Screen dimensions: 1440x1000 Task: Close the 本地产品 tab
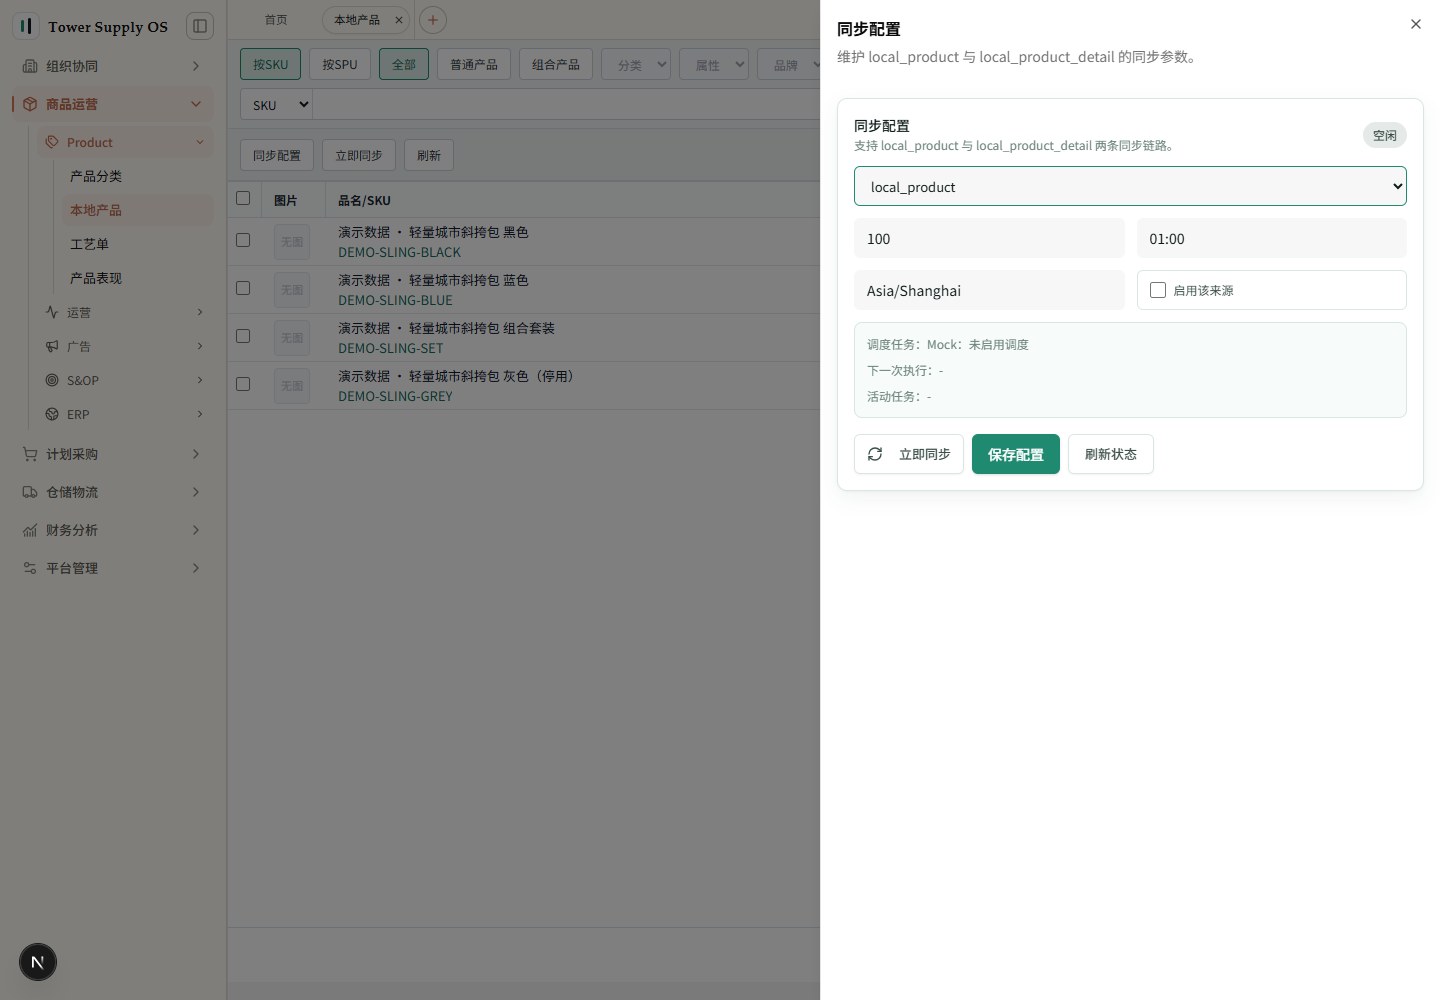[398, 20]
